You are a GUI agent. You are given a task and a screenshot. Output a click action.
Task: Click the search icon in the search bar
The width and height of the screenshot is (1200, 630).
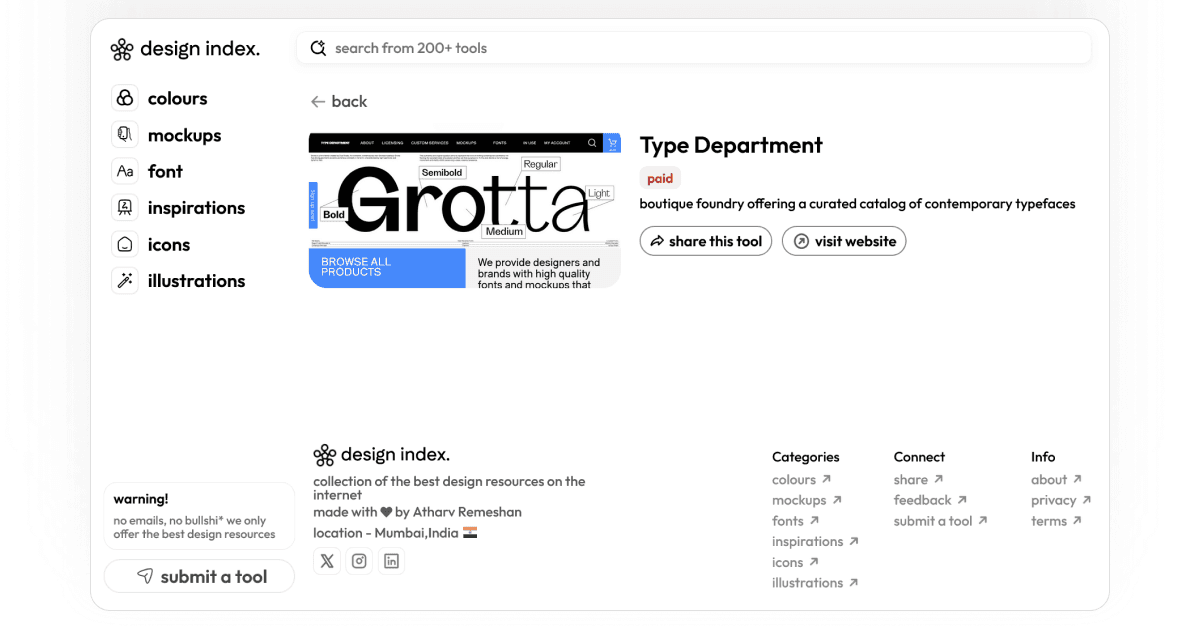[x=316, y=47]
